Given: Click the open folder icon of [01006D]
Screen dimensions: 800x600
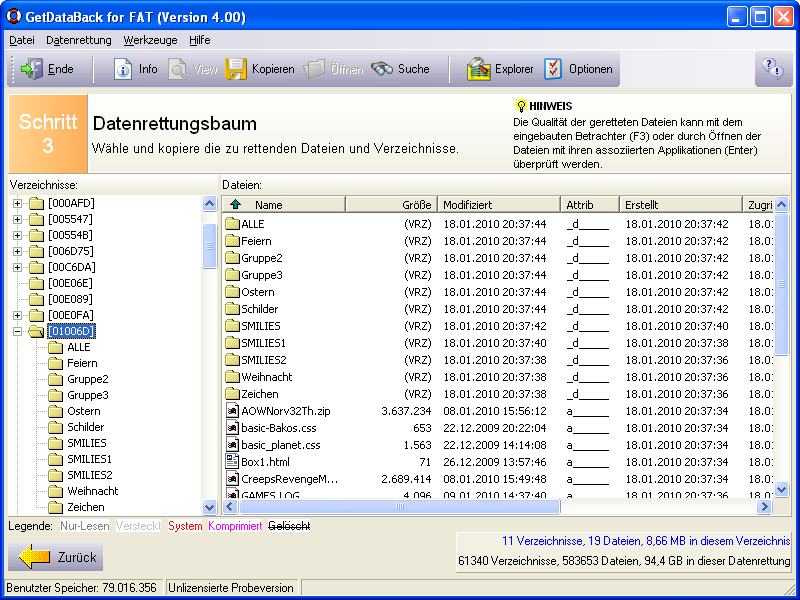Looking at the screenshot, I should (x=36, y=331).
